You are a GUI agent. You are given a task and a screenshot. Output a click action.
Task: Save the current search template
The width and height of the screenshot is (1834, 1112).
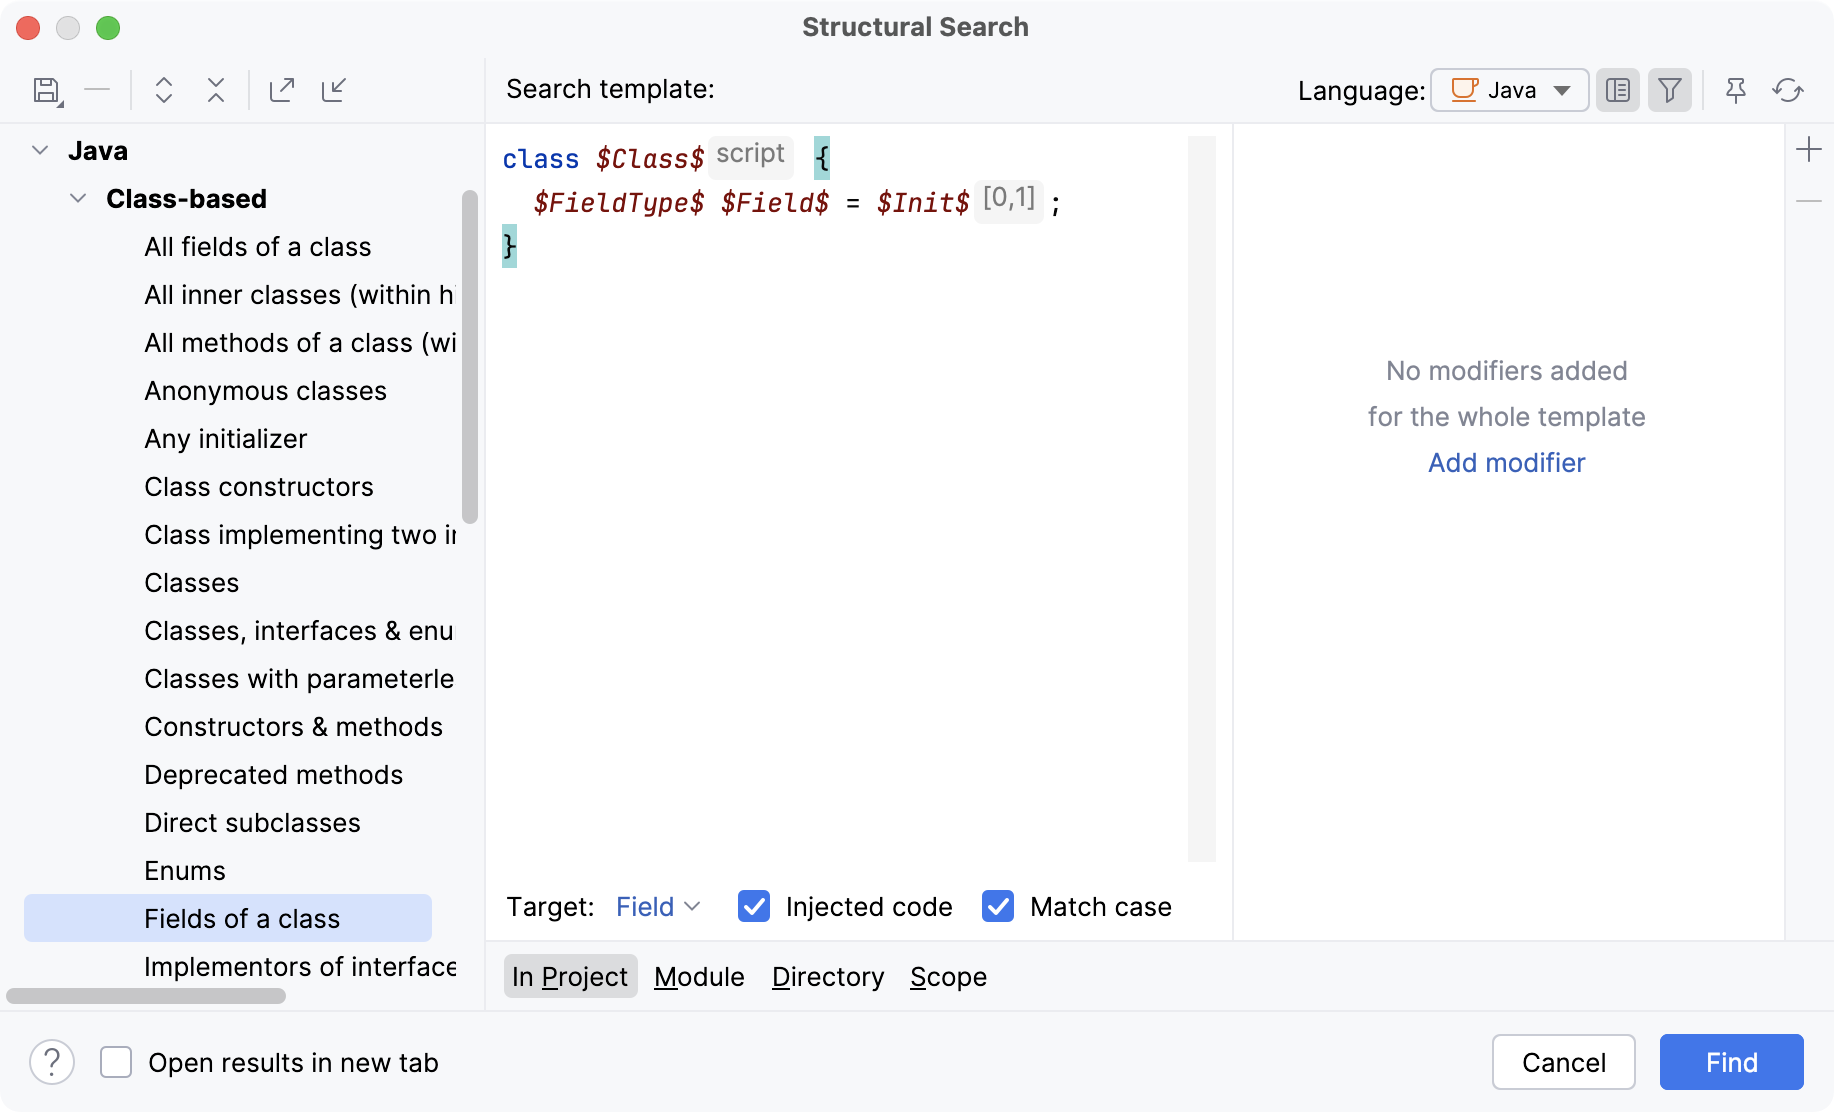coord(46,90)
